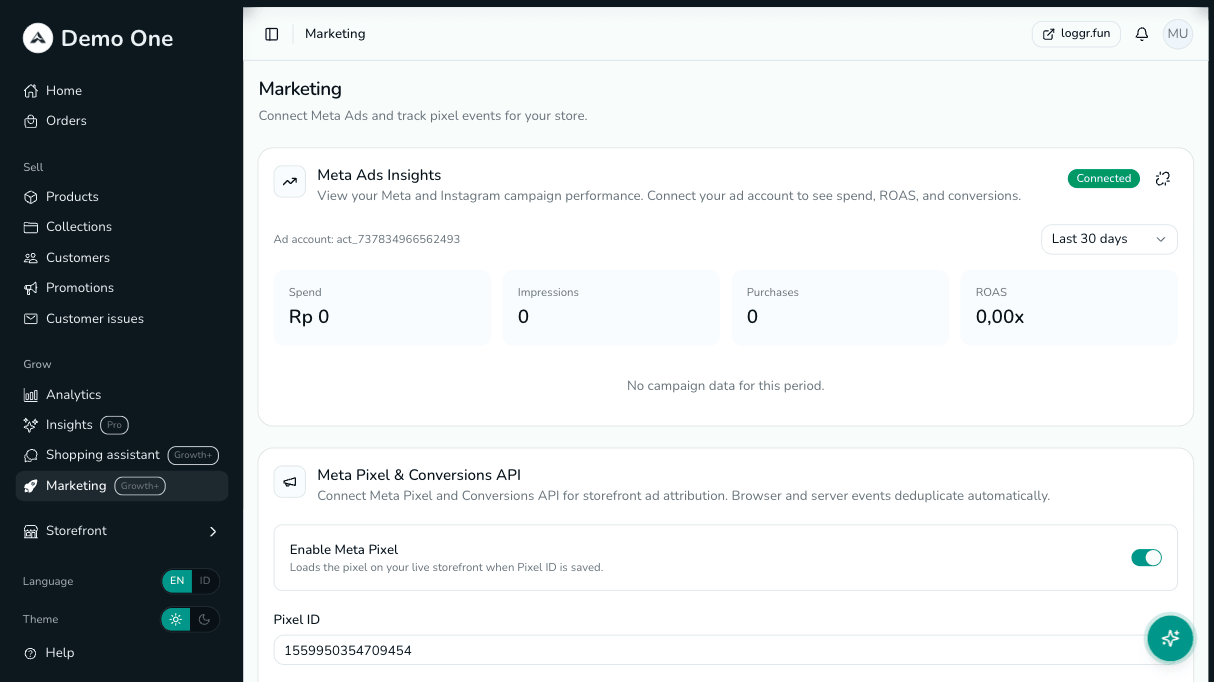Click the external link icon beside loggr.fun
Image resolution: width=1214 pixels, height=682 pixels.
click(1049, 34)
